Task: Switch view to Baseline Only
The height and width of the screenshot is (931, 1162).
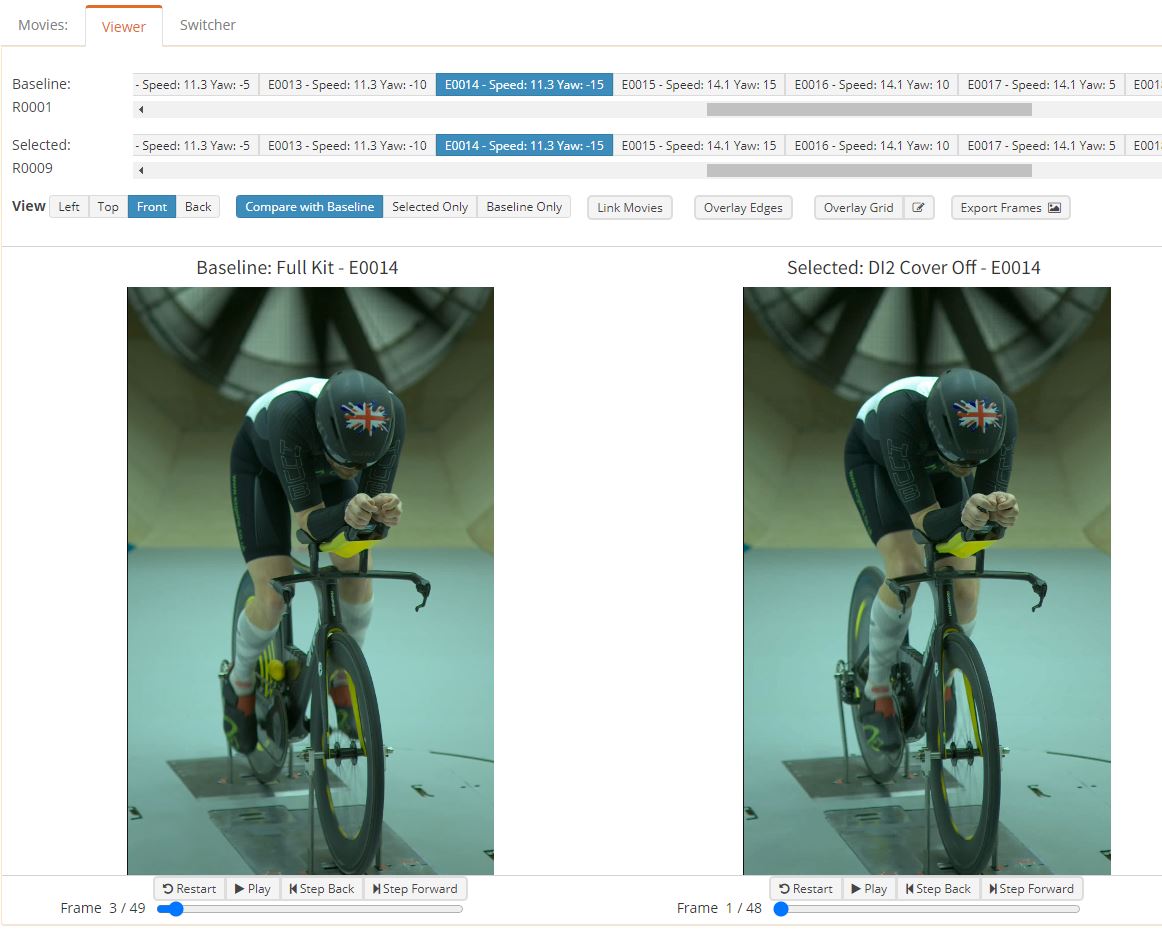Action: pyautogui.click(x=523, y=207)
